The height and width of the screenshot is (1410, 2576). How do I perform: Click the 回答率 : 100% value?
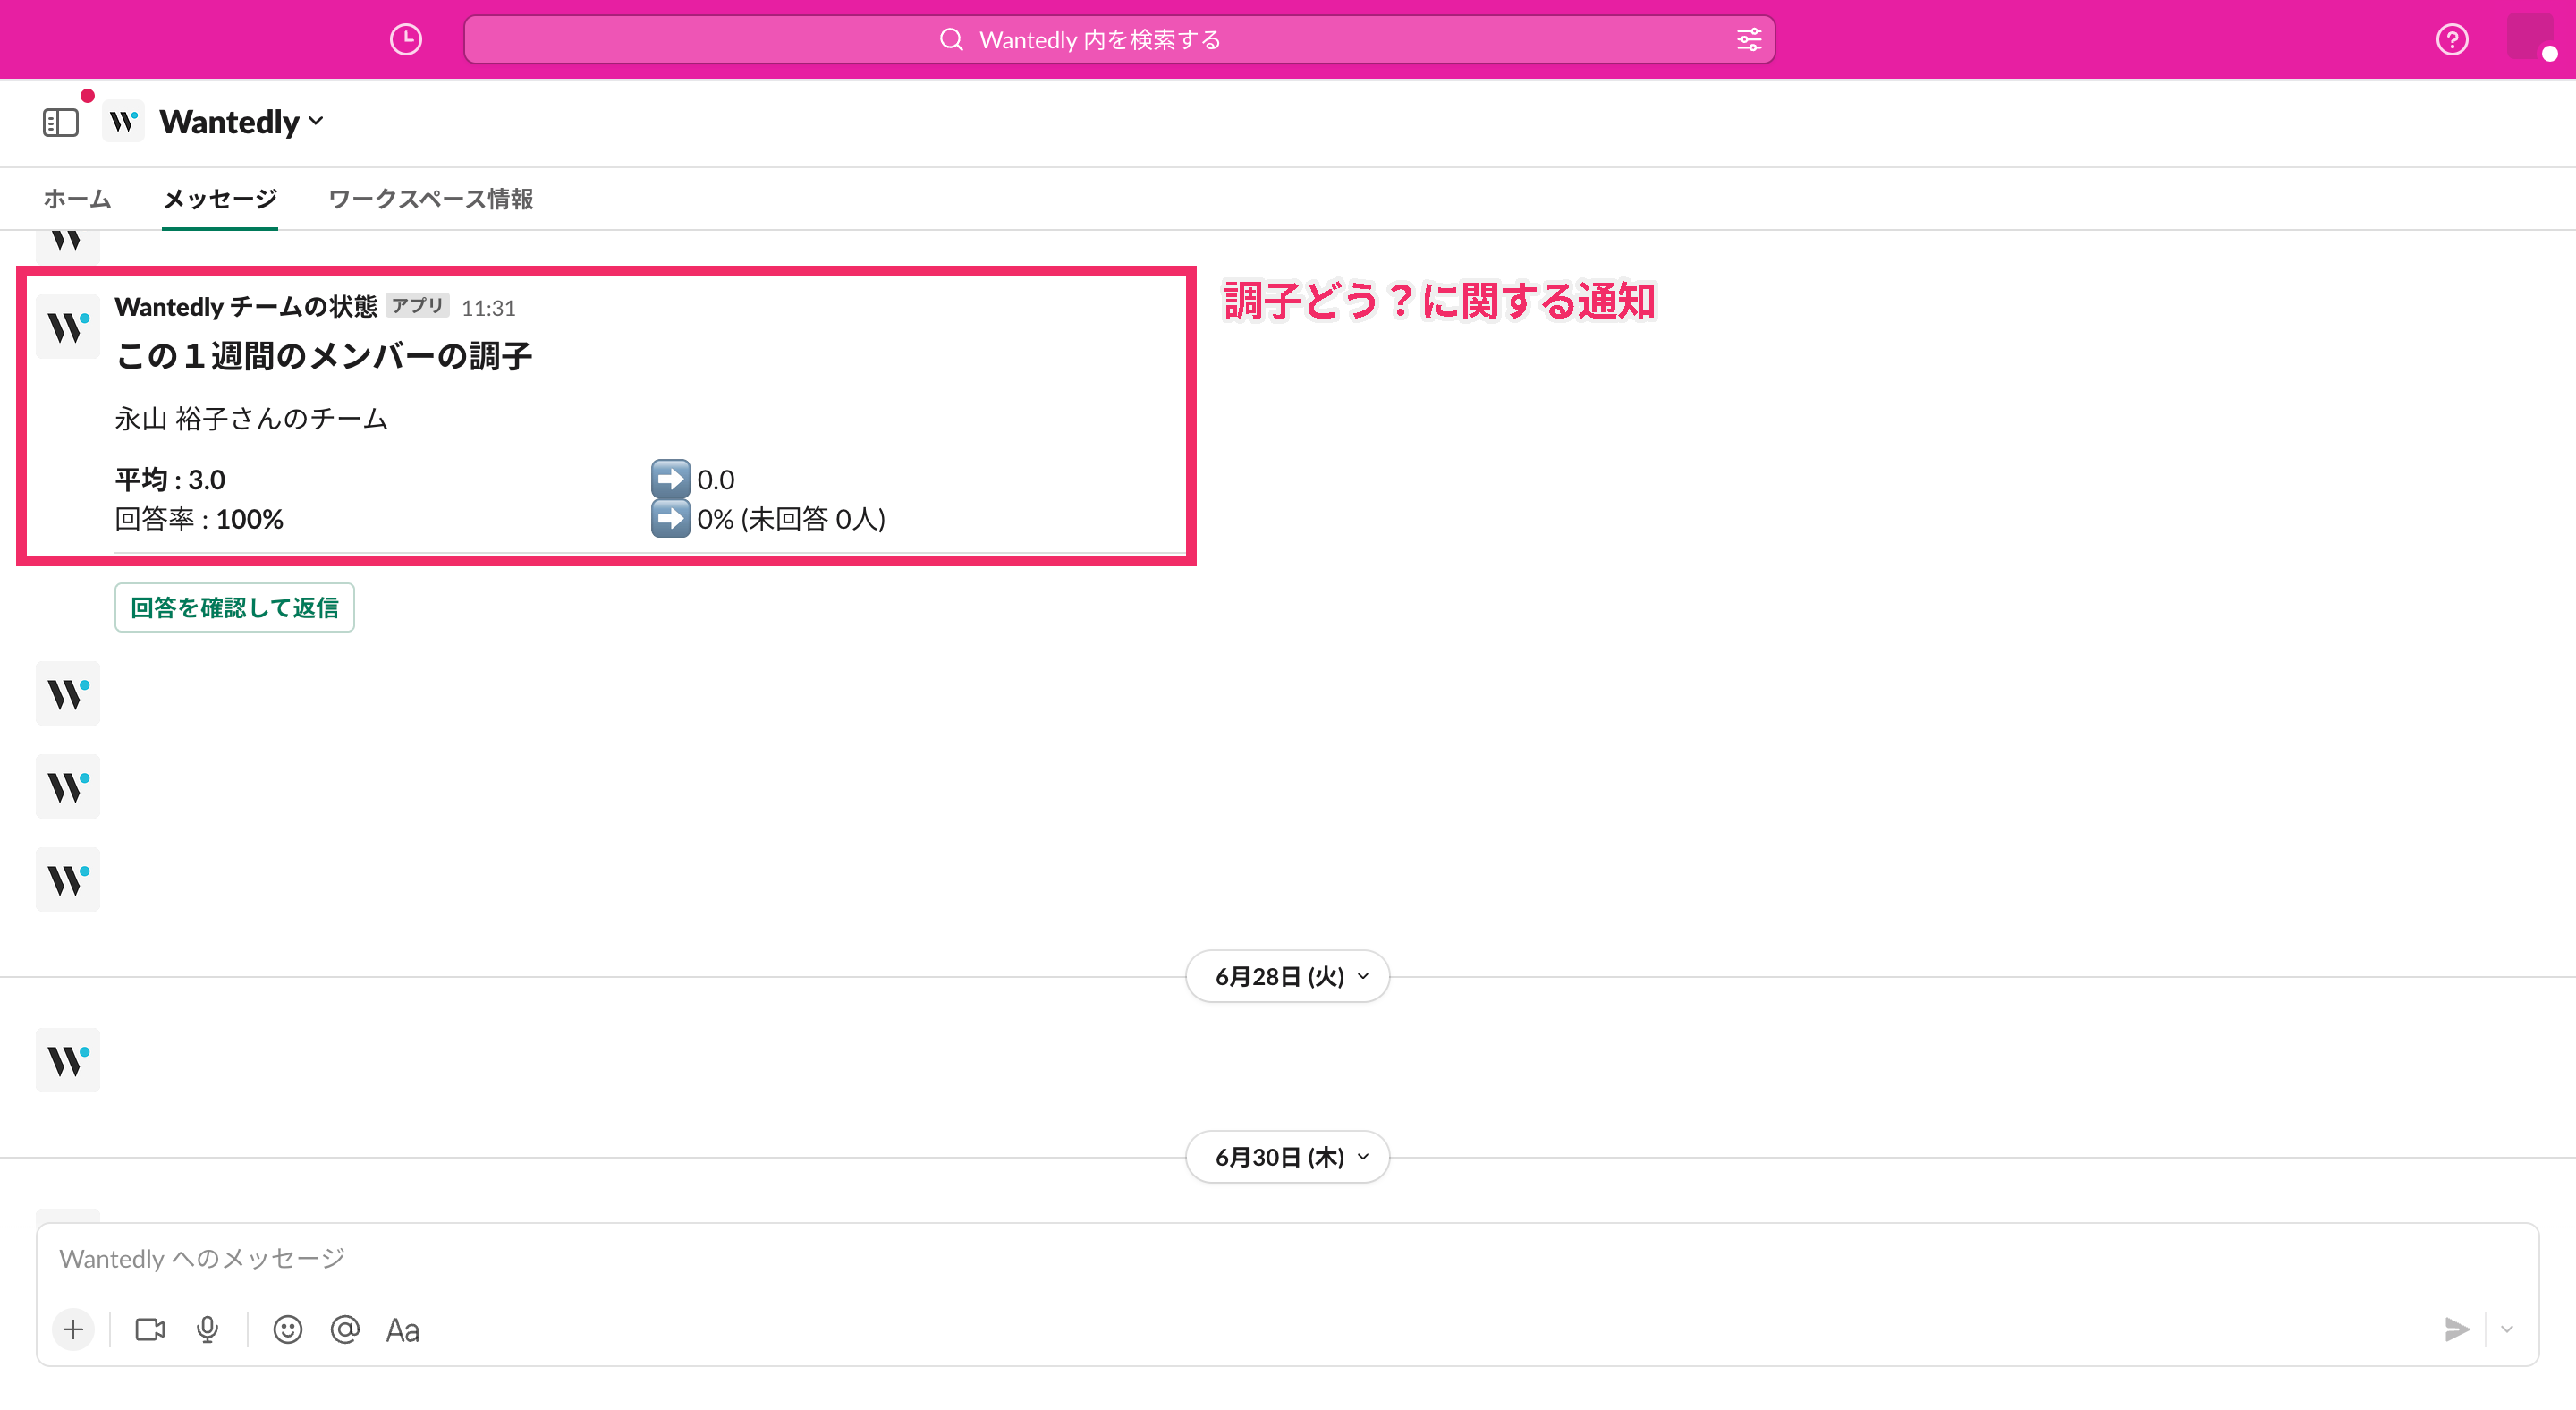[199, 519]
